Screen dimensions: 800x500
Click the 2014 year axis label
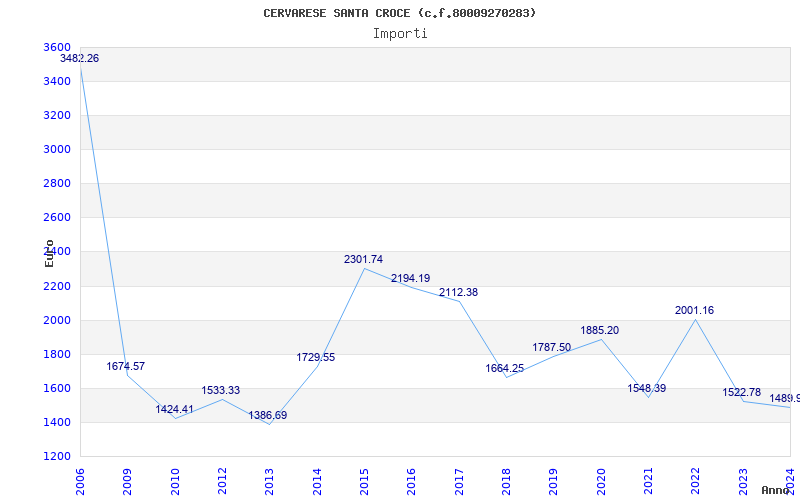317,481
